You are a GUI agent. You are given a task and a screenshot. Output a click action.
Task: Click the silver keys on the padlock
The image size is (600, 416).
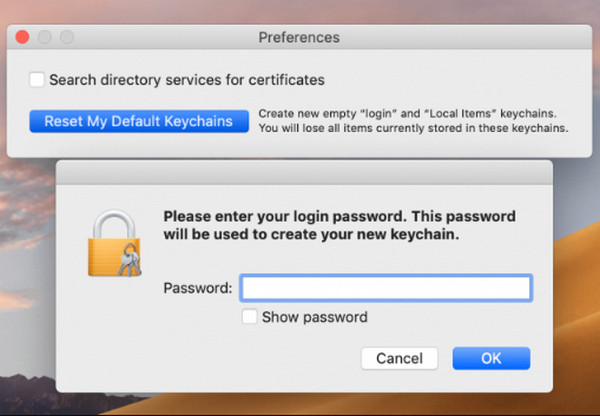(130, 260)
